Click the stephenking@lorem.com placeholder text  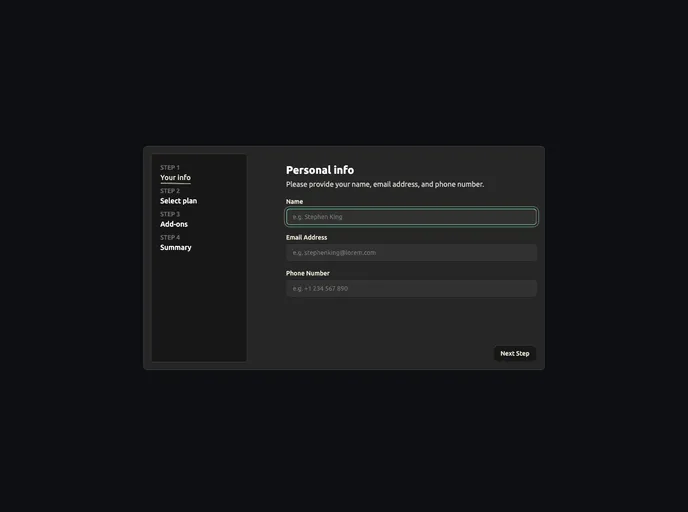point(334,253)
